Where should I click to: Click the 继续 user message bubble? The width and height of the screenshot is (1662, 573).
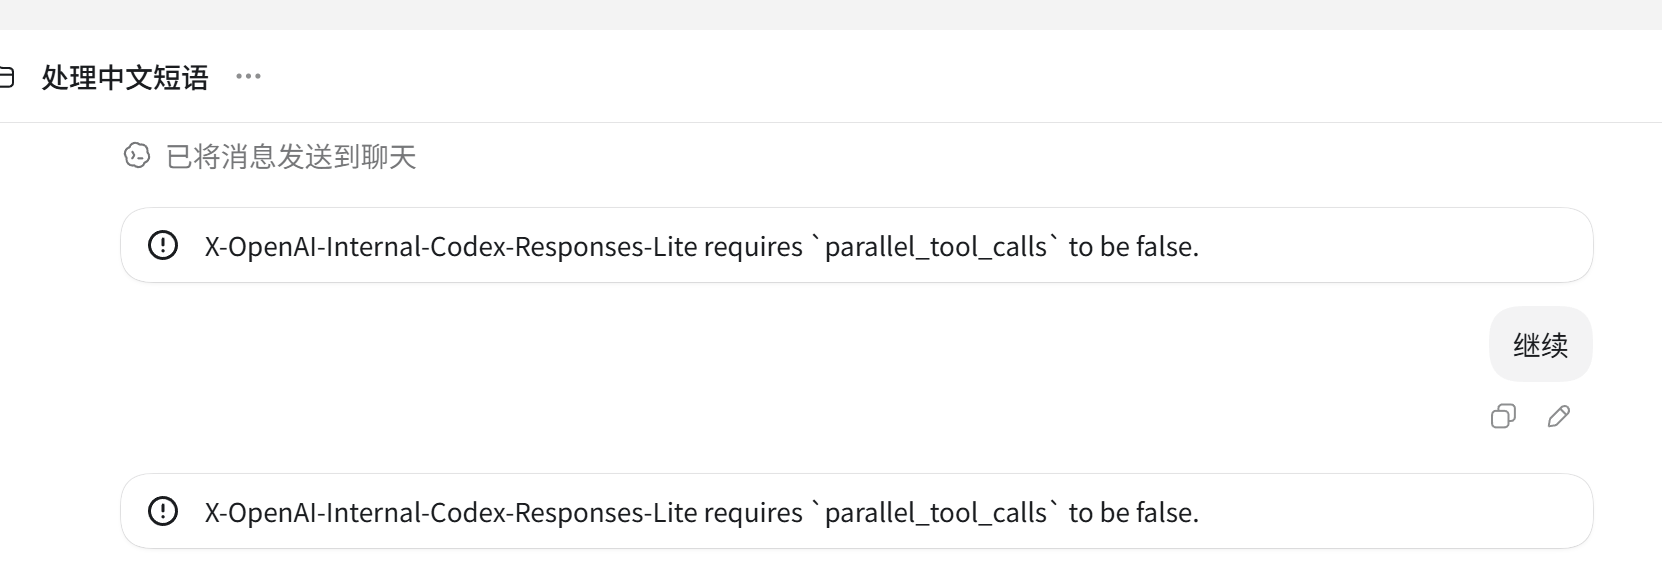(x=1541, y=344)
